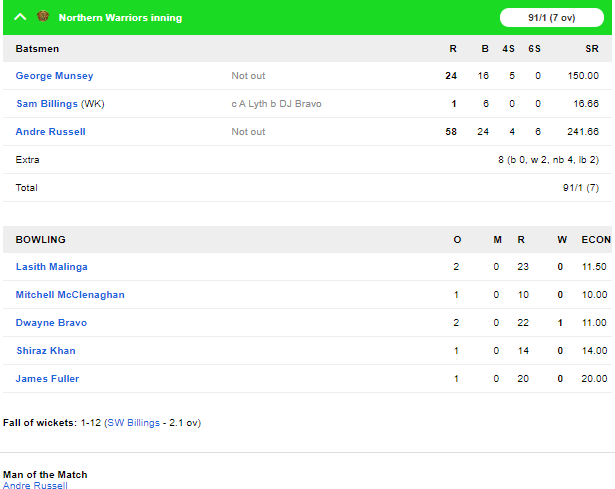
Task: Click the Extra row label
Action: pos(27,160)
